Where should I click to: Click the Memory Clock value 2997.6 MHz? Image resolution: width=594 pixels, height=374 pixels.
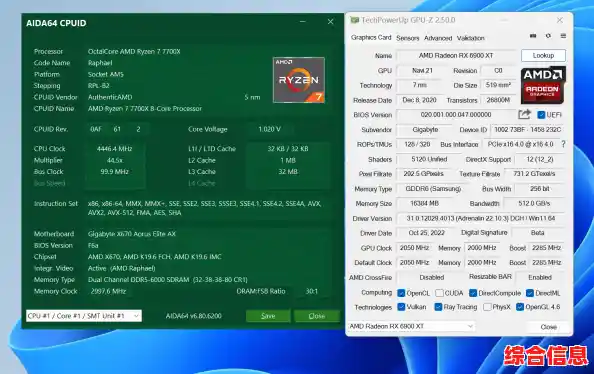108,291
